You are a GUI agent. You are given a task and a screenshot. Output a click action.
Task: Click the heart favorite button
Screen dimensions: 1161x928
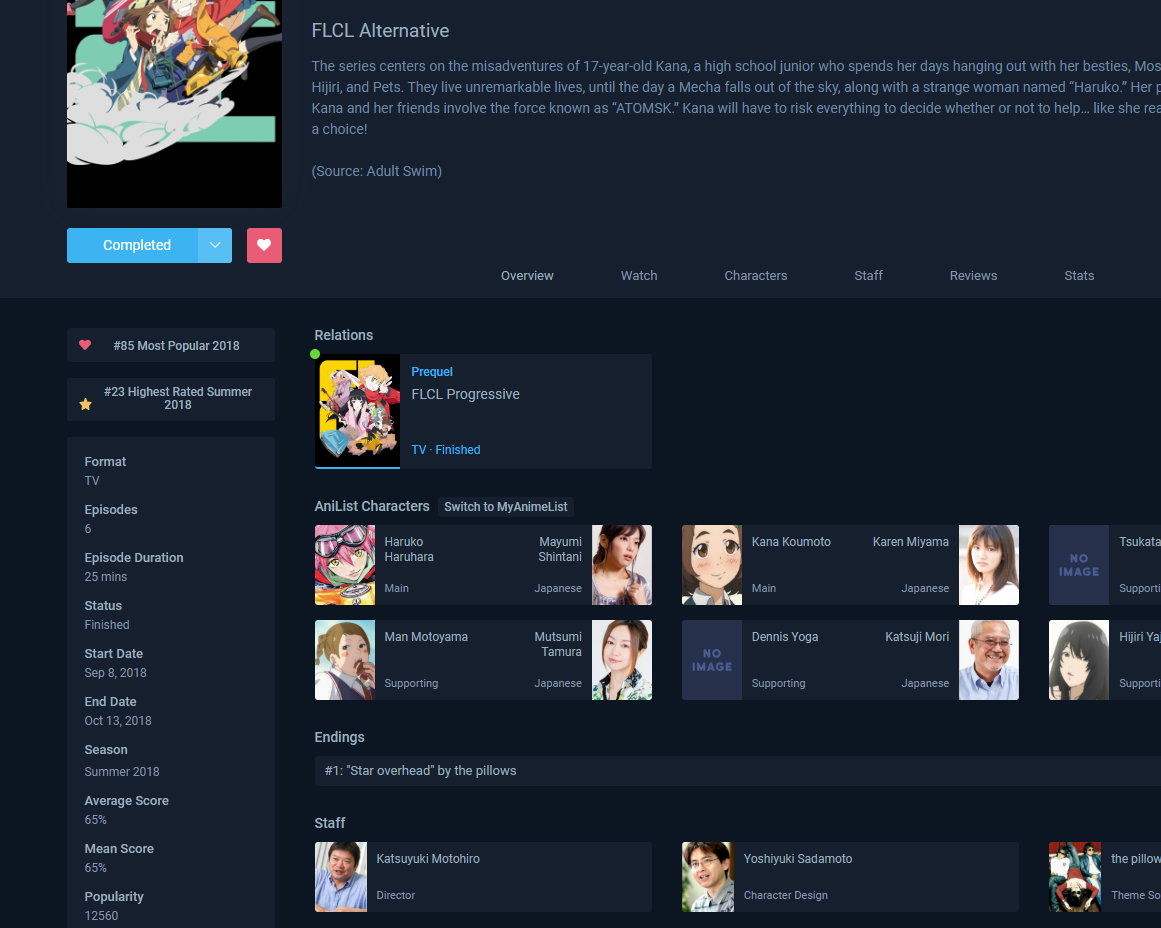pyautogui.click(x=264, y=245)
